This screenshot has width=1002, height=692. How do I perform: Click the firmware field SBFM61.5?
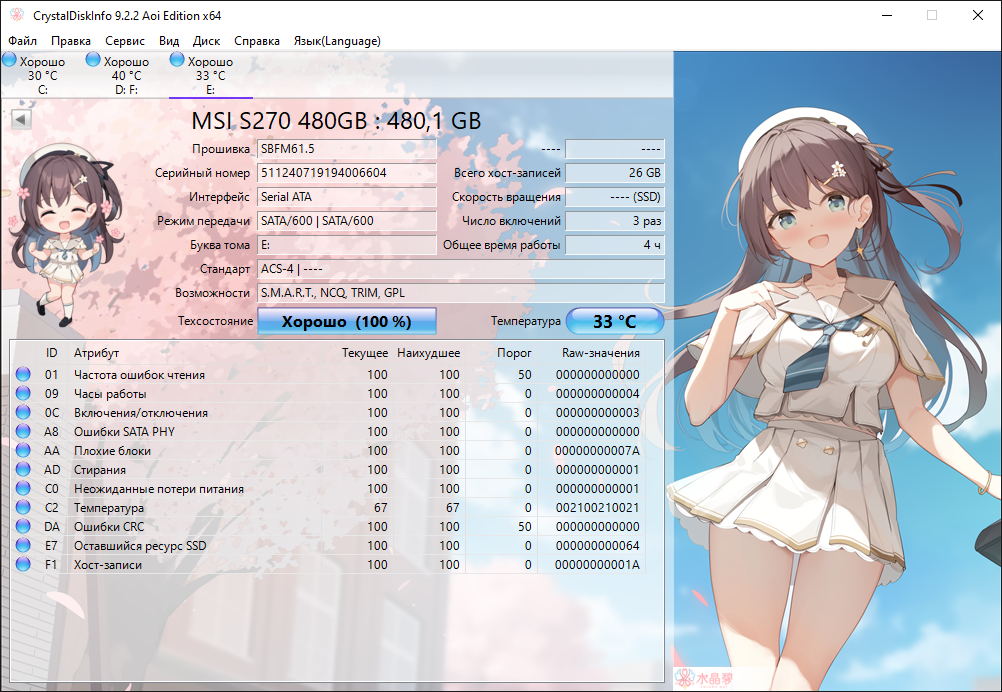pos(347,149)
